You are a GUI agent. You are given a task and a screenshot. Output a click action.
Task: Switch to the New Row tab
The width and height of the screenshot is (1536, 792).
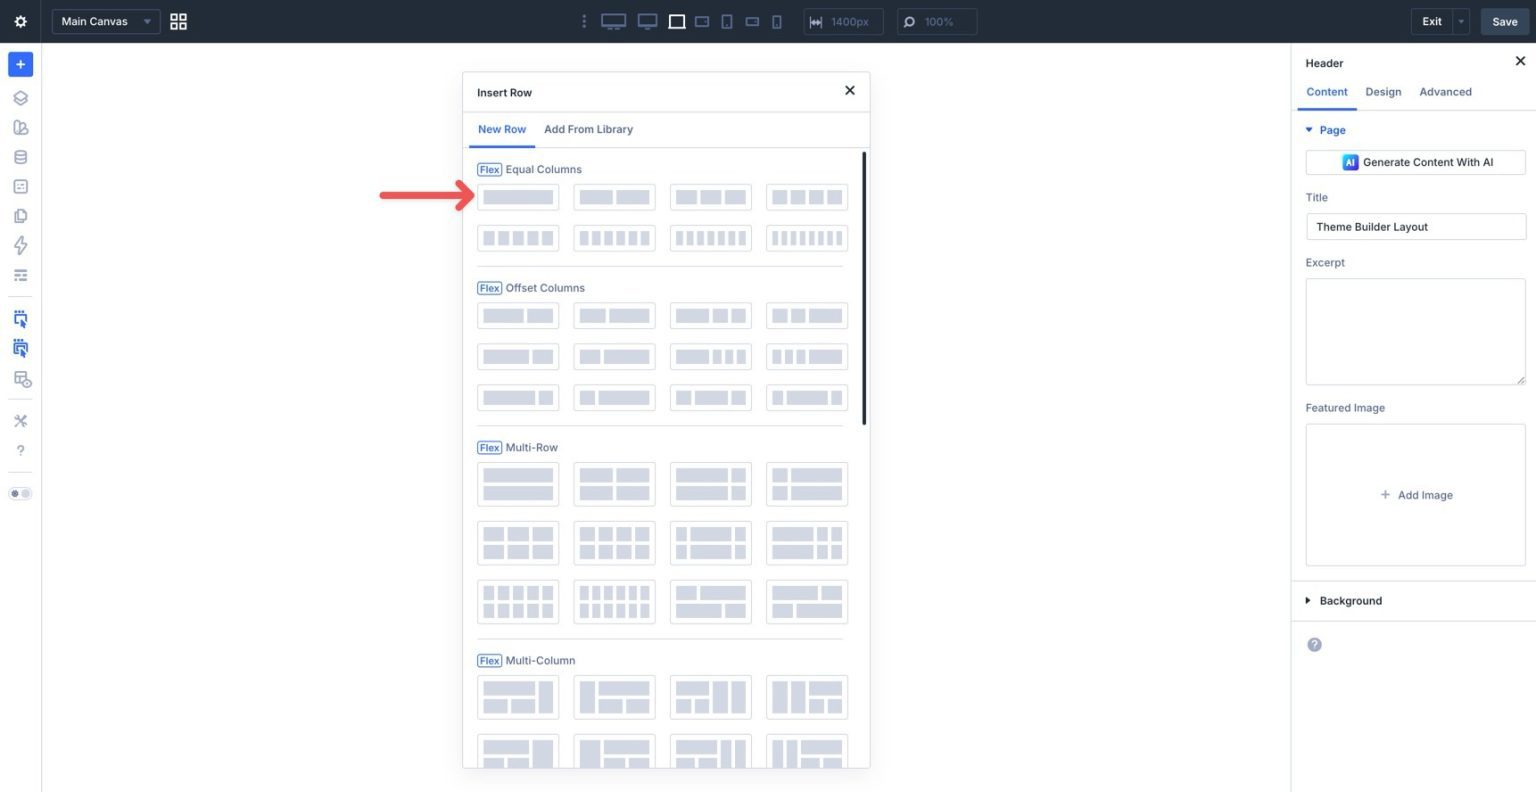pyautogui.click(x=502, y=129)
